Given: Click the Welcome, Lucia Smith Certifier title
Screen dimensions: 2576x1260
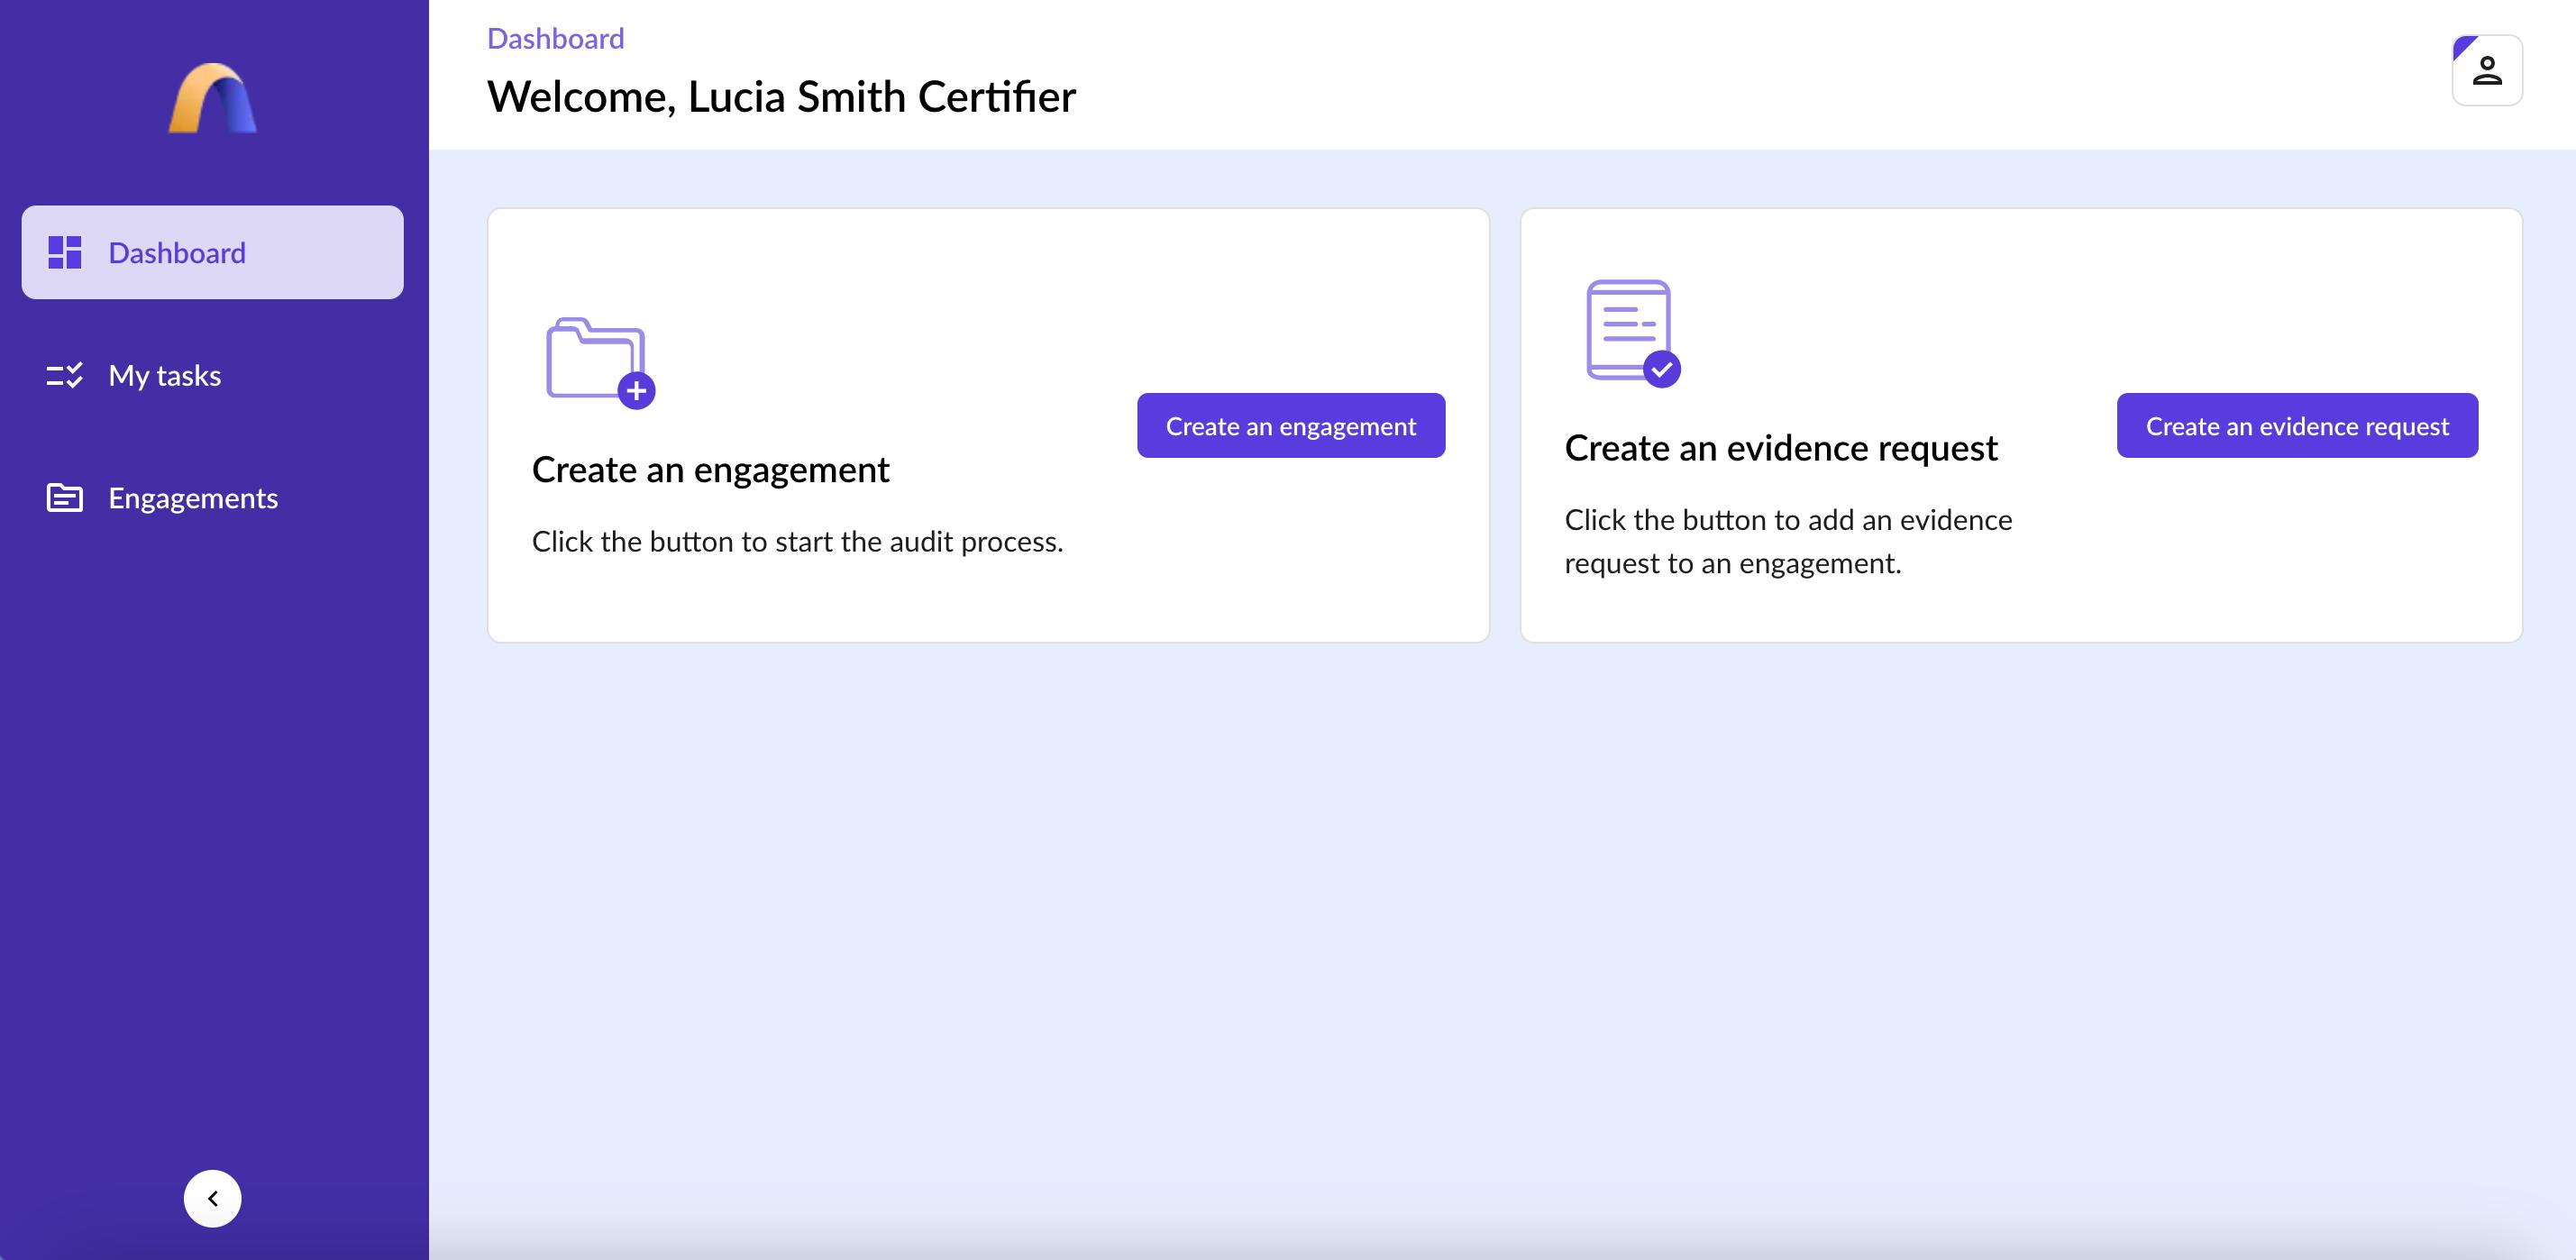Looking at the screenshot, I should (x=781, y=96).
